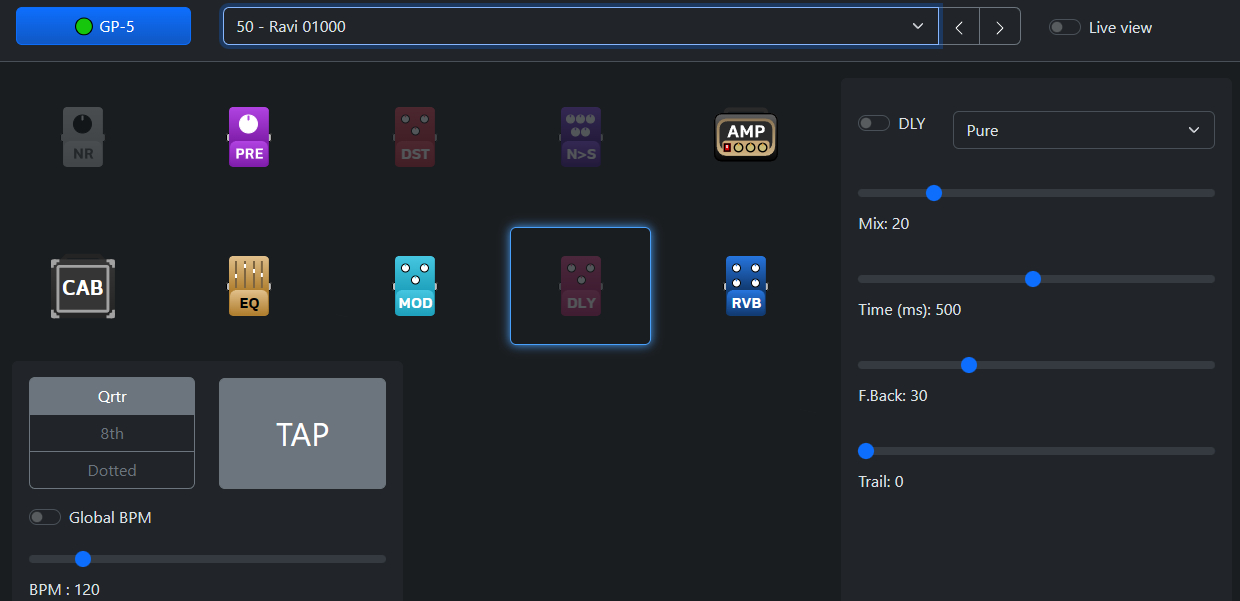Enable the Live view switch

[1064, 28]
